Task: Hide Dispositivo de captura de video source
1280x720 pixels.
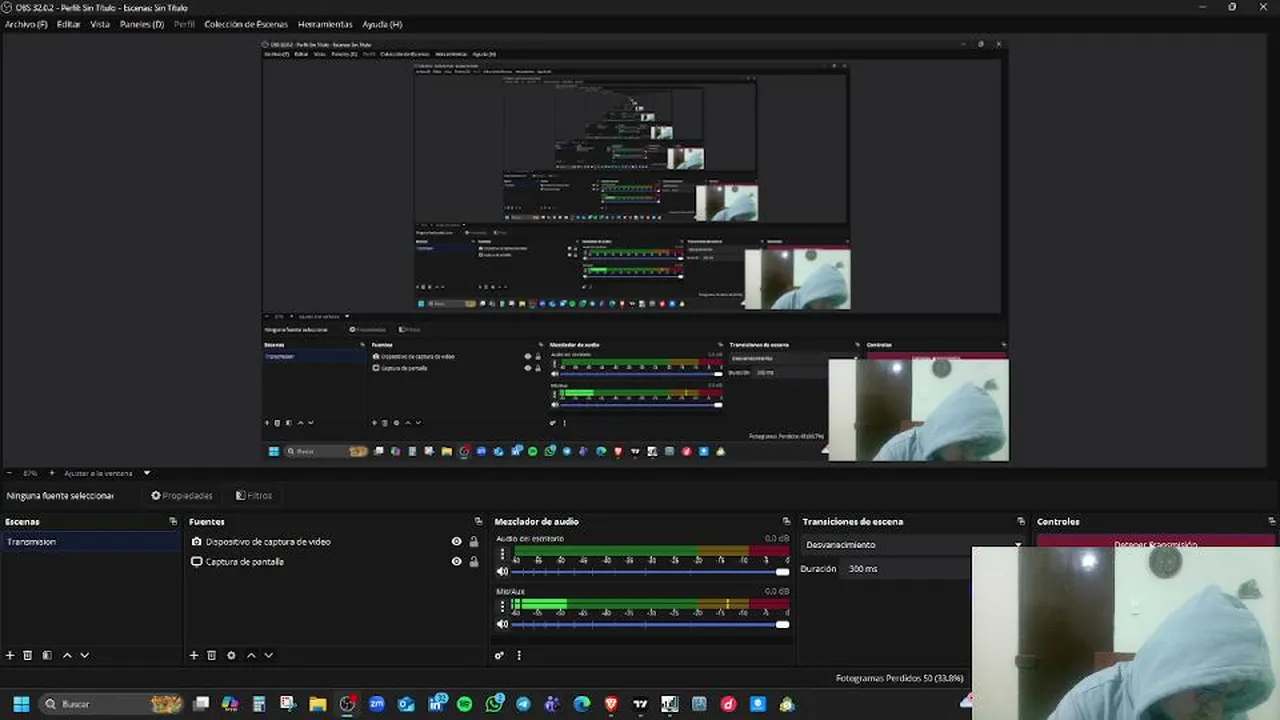Action: point(456,542)
